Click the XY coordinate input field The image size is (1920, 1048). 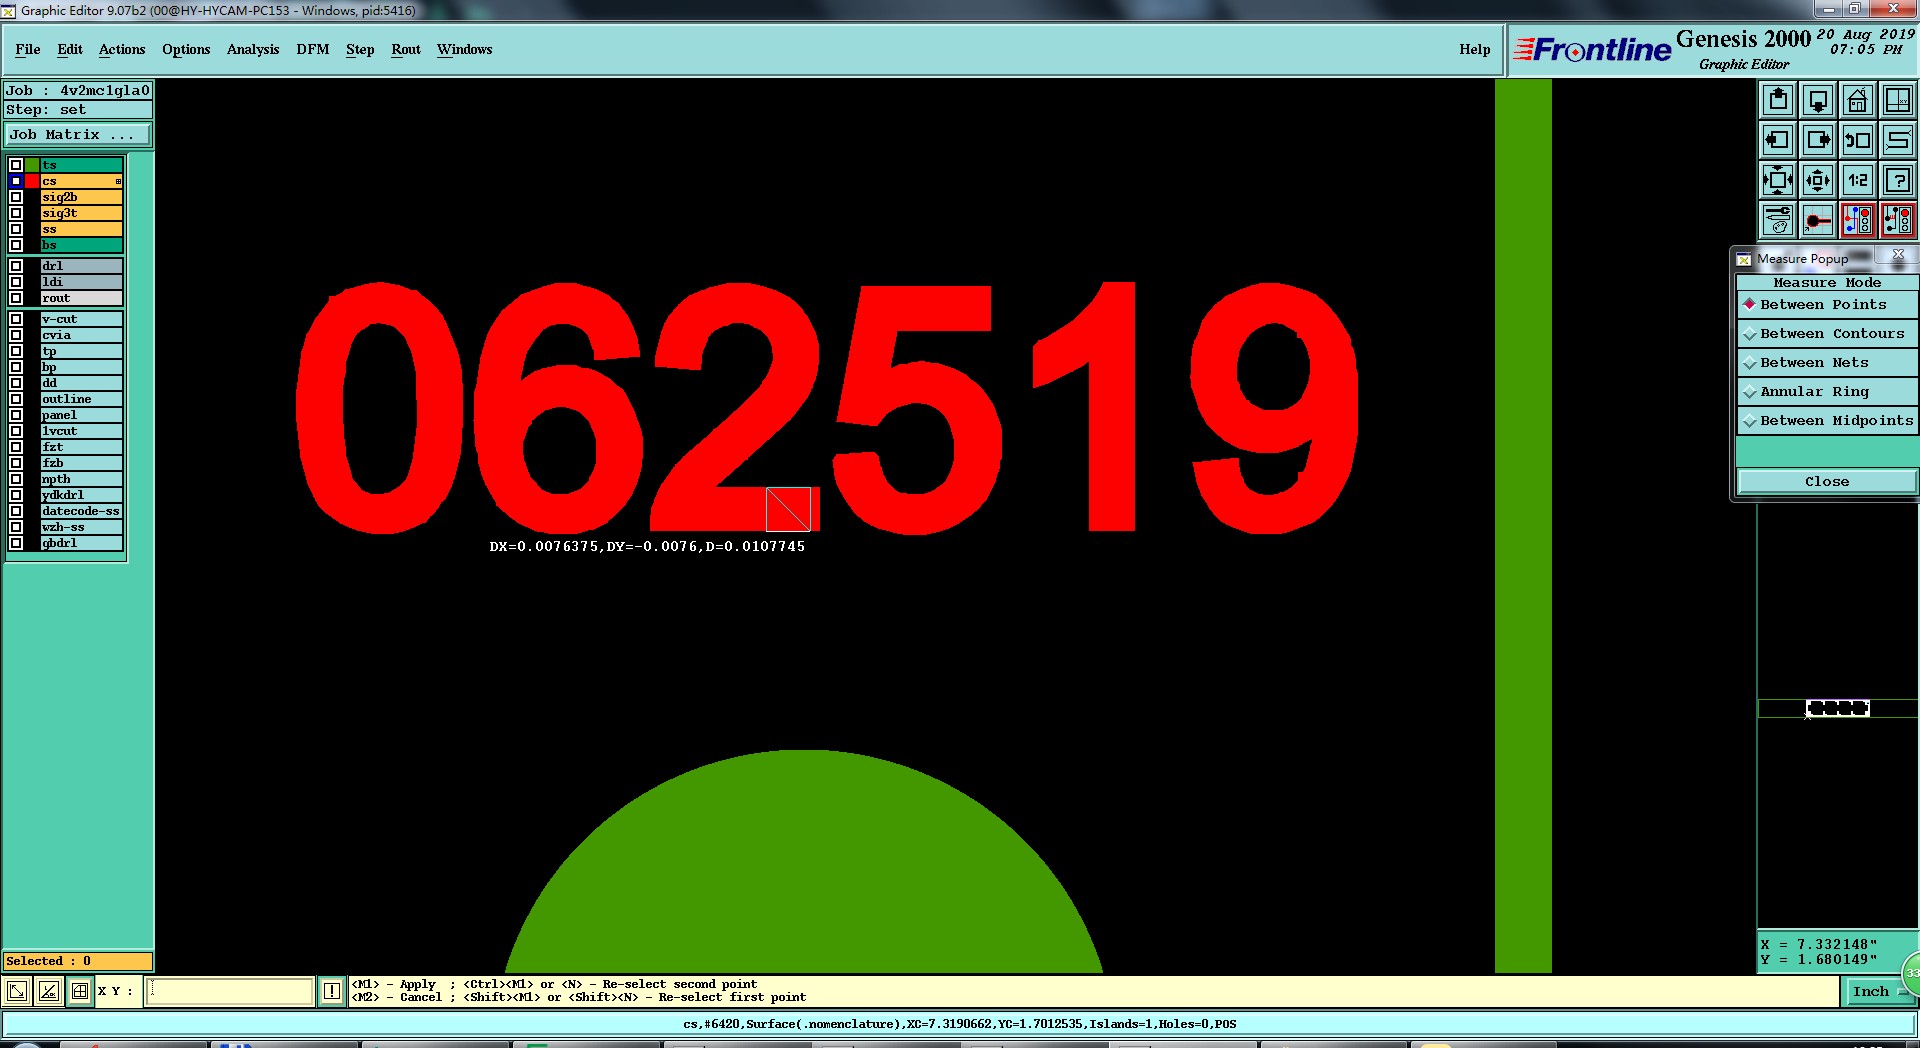(230, 991)
